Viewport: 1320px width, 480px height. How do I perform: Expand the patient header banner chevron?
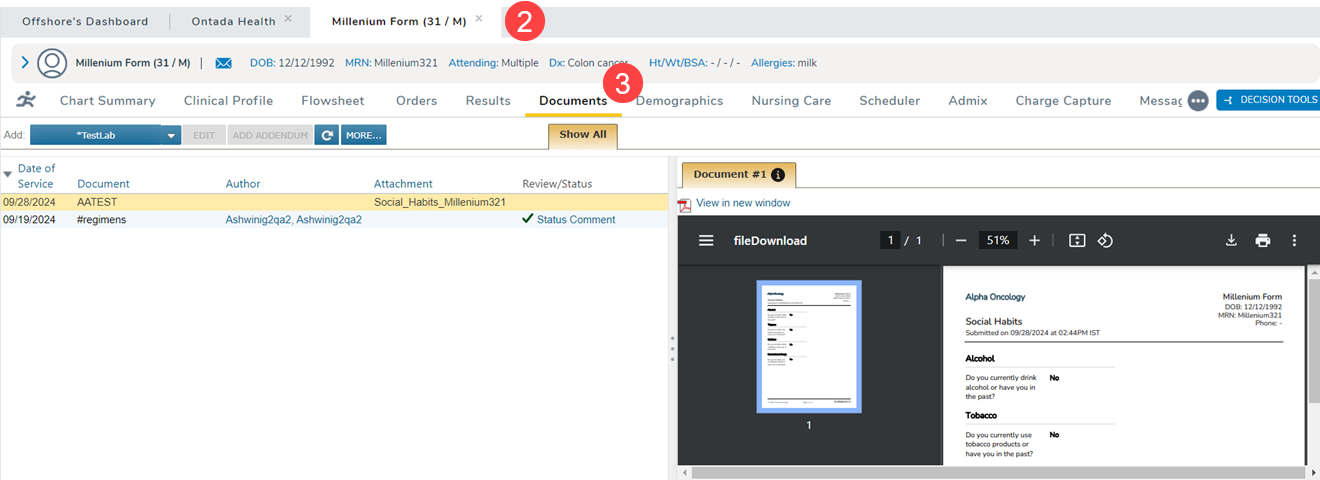[25, 63]
